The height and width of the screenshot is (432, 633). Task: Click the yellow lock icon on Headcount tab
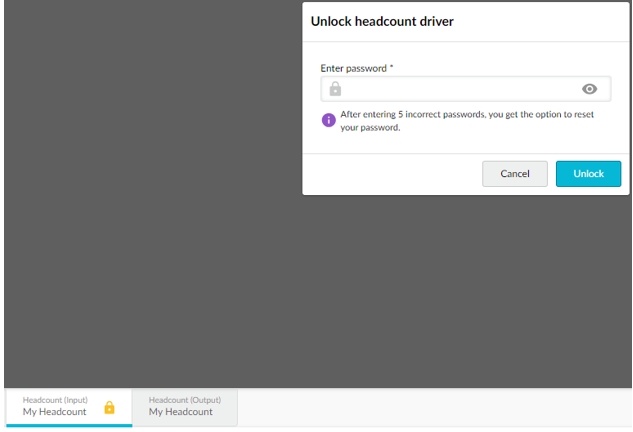(110, 407)
